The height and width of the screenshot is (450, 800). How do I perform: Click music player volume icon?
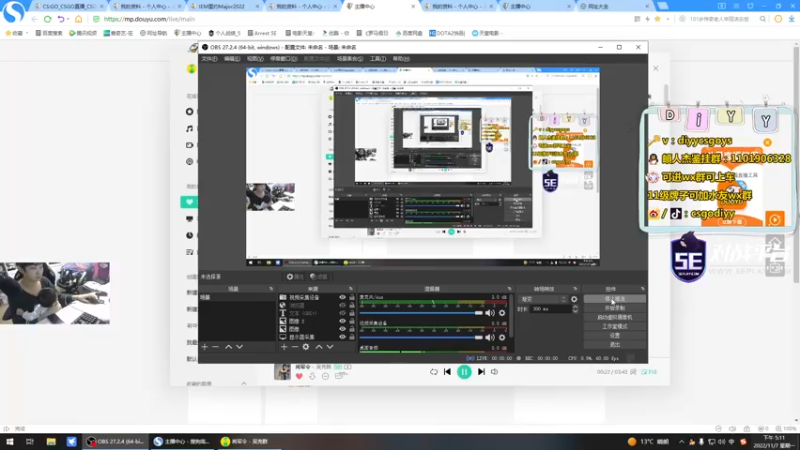(x=494, y=372)
